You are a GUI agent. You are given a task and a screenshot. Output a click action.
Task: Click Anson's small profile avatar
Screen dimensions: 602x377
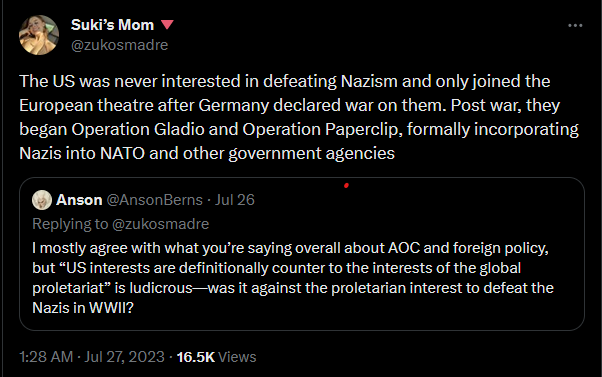(42, 200)
